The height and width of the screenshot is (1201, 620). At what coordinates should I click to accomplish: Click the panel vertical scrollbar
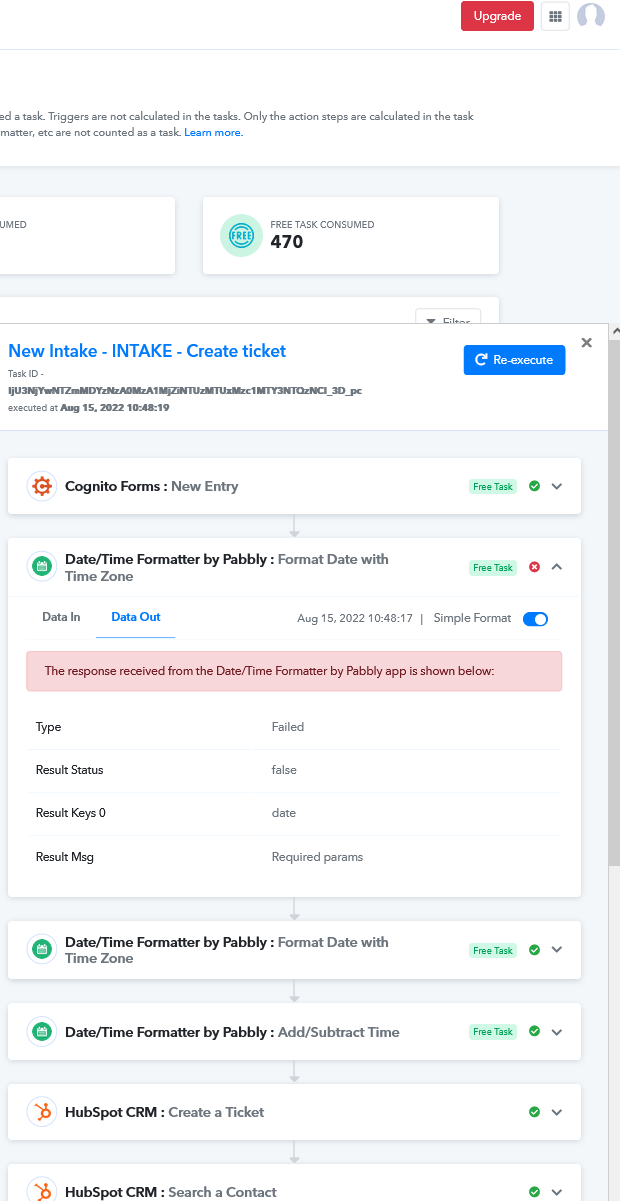614,603
